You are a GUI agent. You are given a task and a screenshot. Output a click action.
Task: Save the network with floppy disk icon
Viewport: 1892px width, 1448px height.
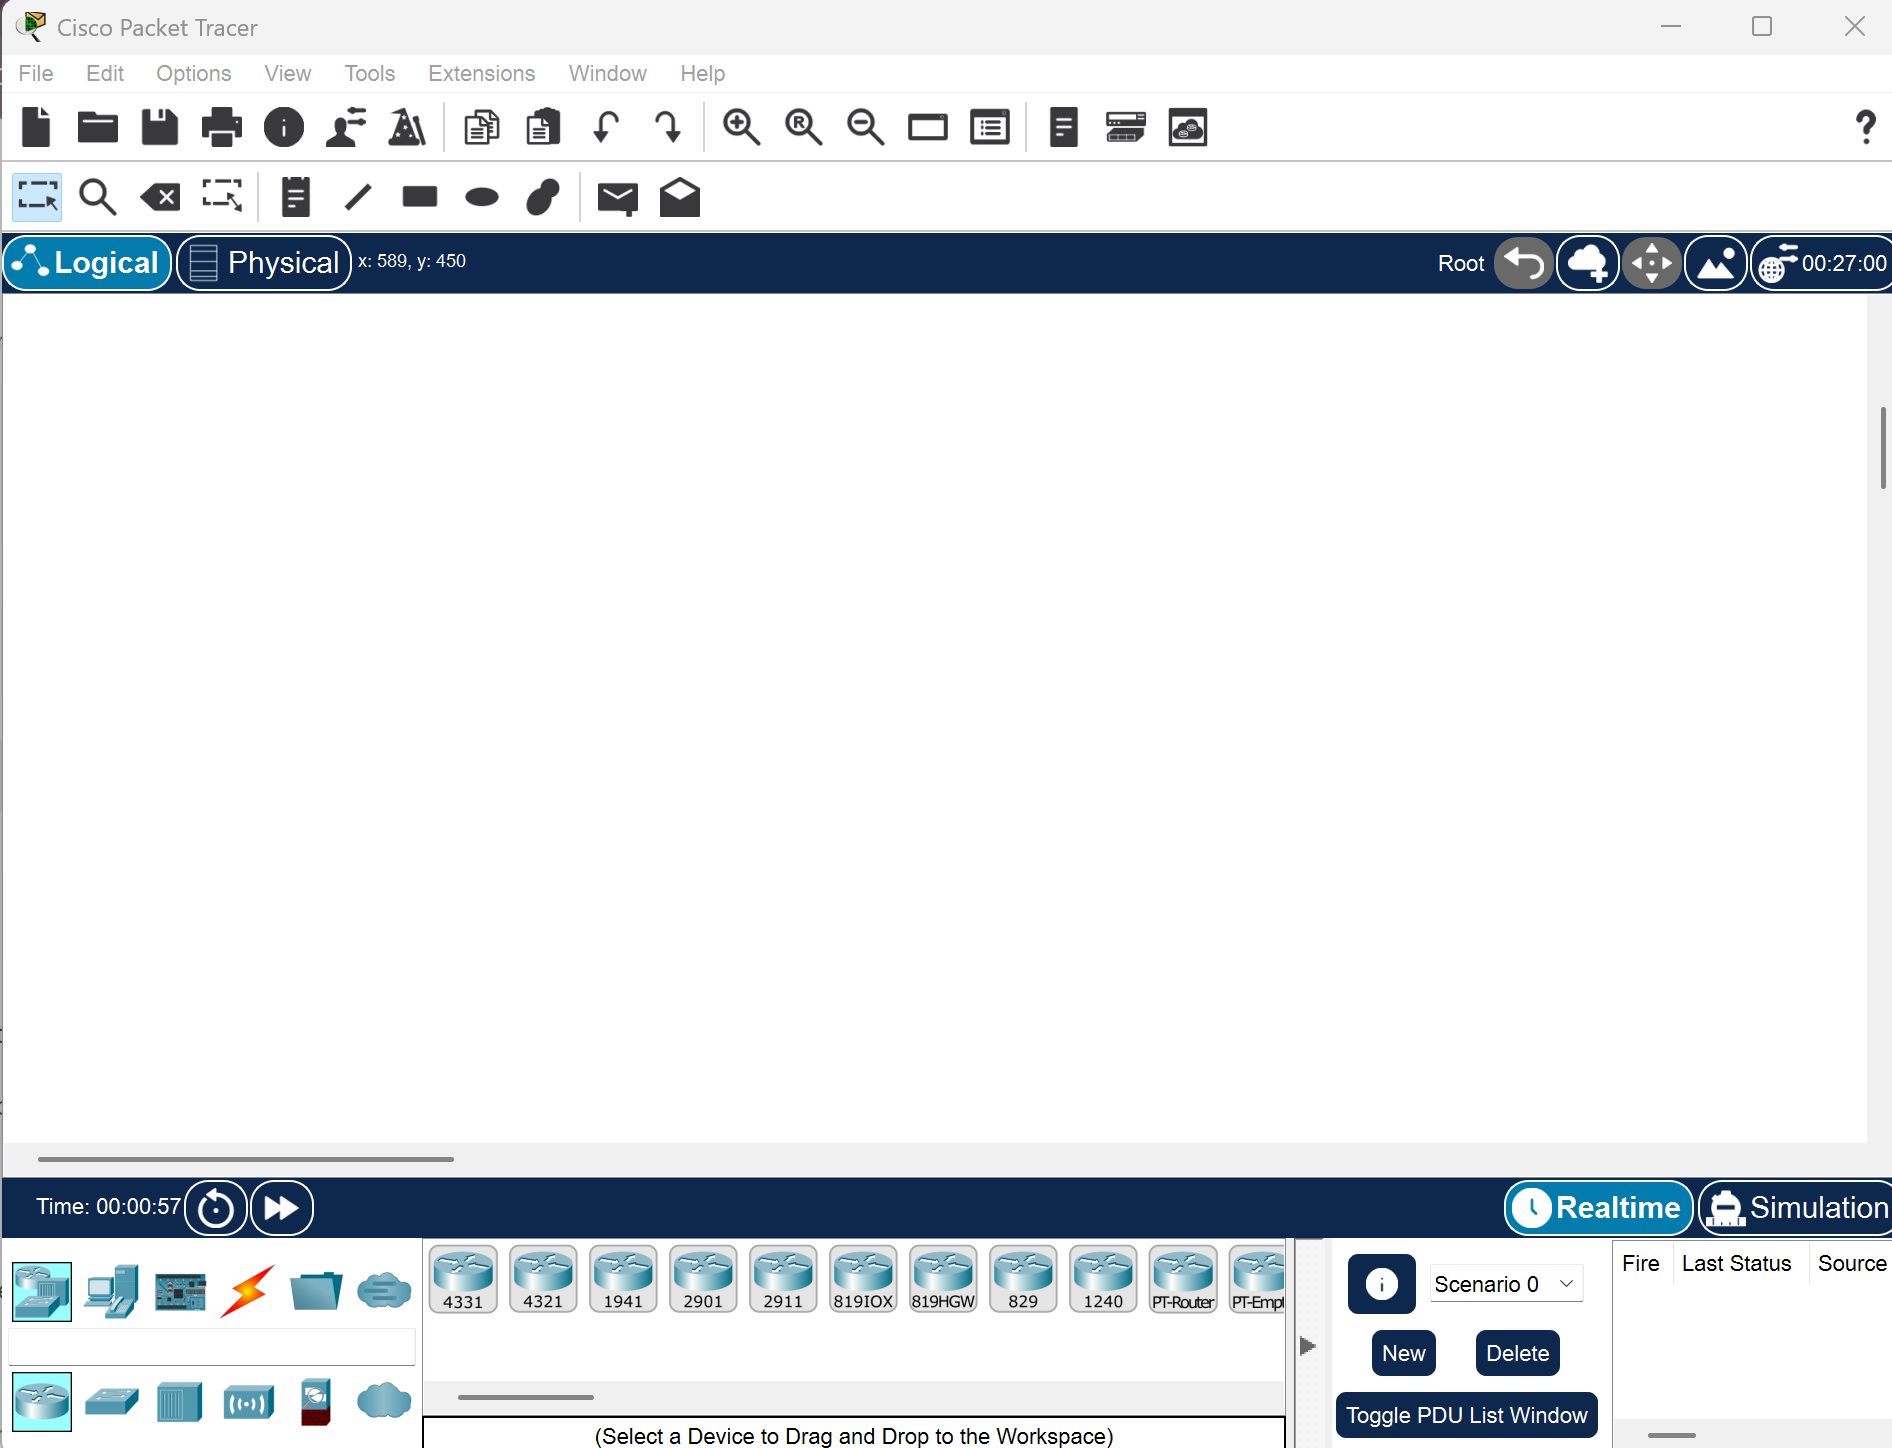160,127
